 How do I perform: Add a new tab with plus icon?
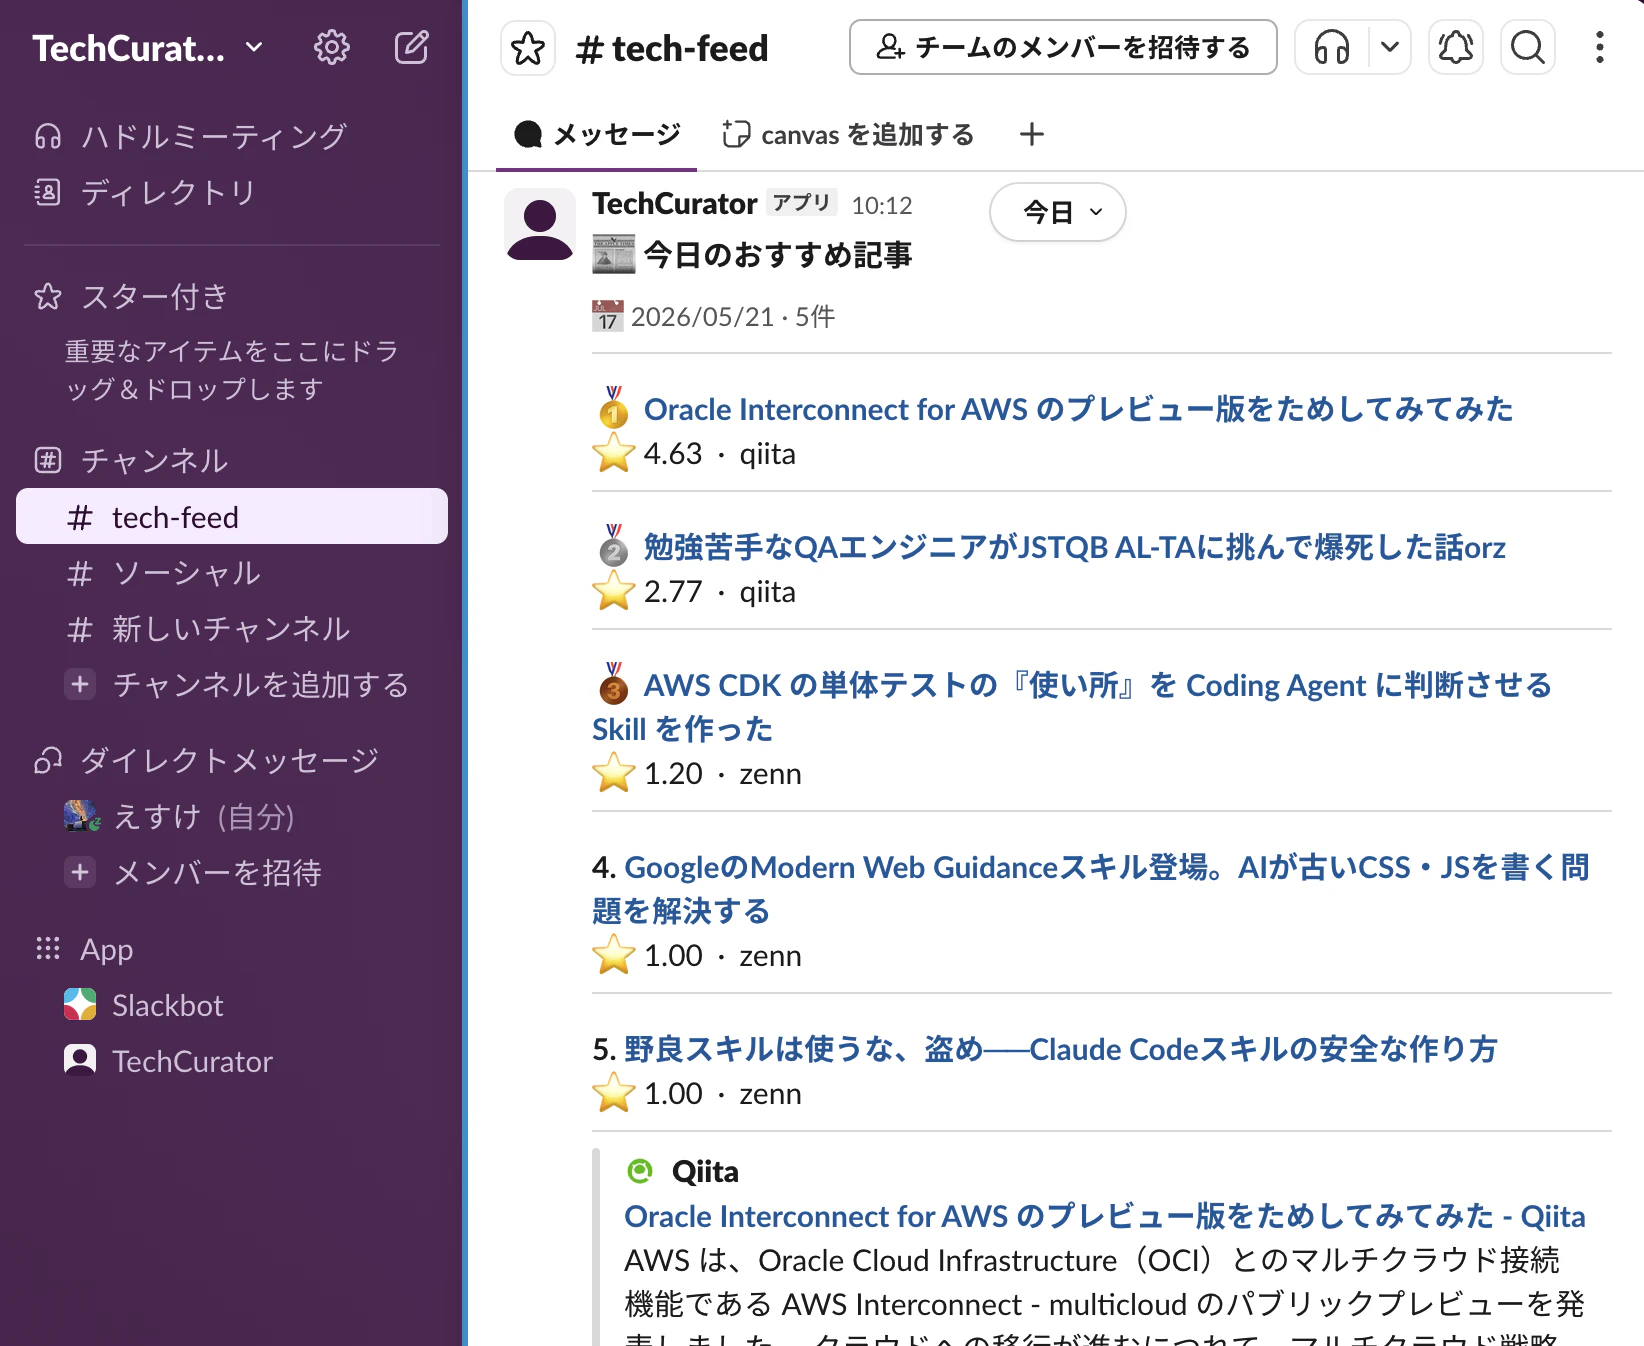pos(1031,134)
